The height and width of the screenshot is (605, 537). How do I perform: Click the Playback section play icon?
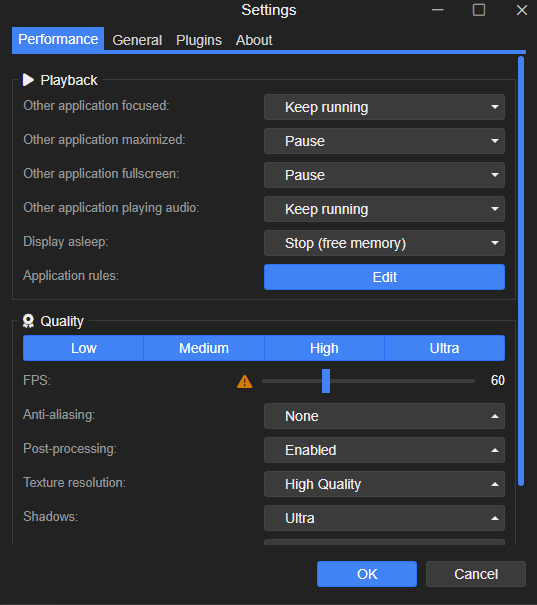pyautogui.click(x=28, y=80)
